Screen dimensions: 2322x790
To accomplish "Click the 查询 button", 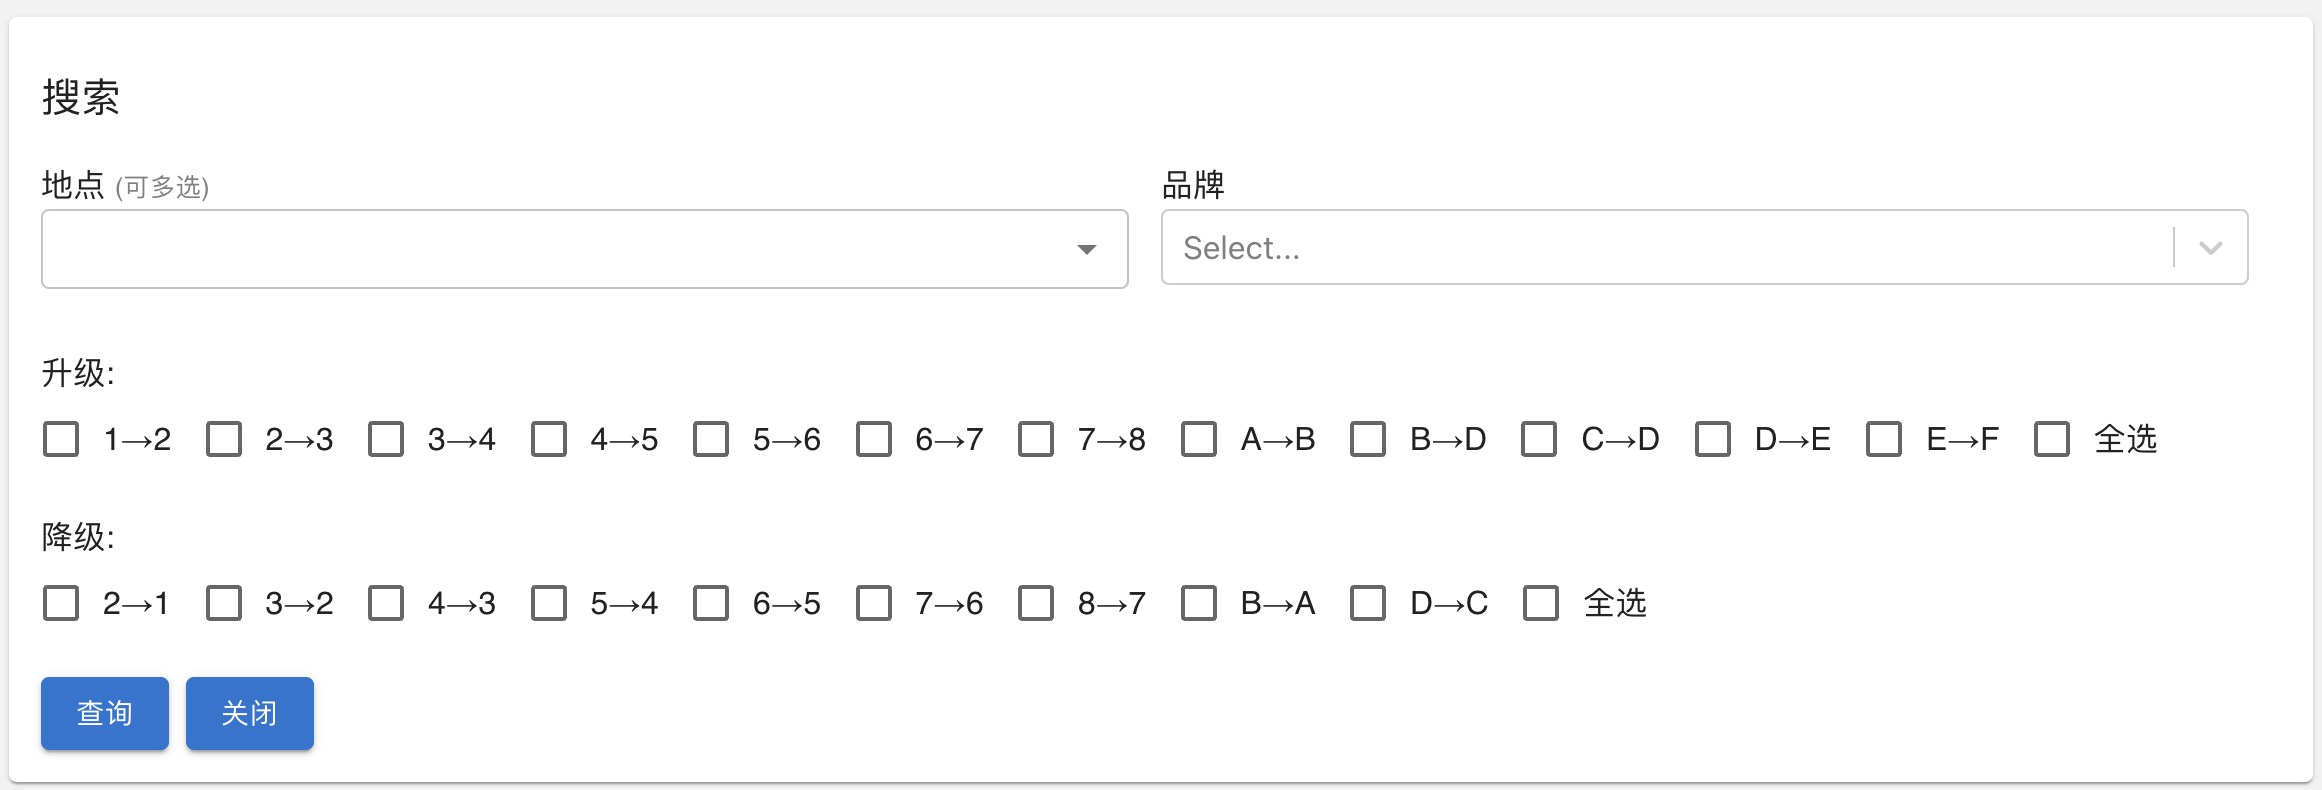I will (x=105, y=713).
